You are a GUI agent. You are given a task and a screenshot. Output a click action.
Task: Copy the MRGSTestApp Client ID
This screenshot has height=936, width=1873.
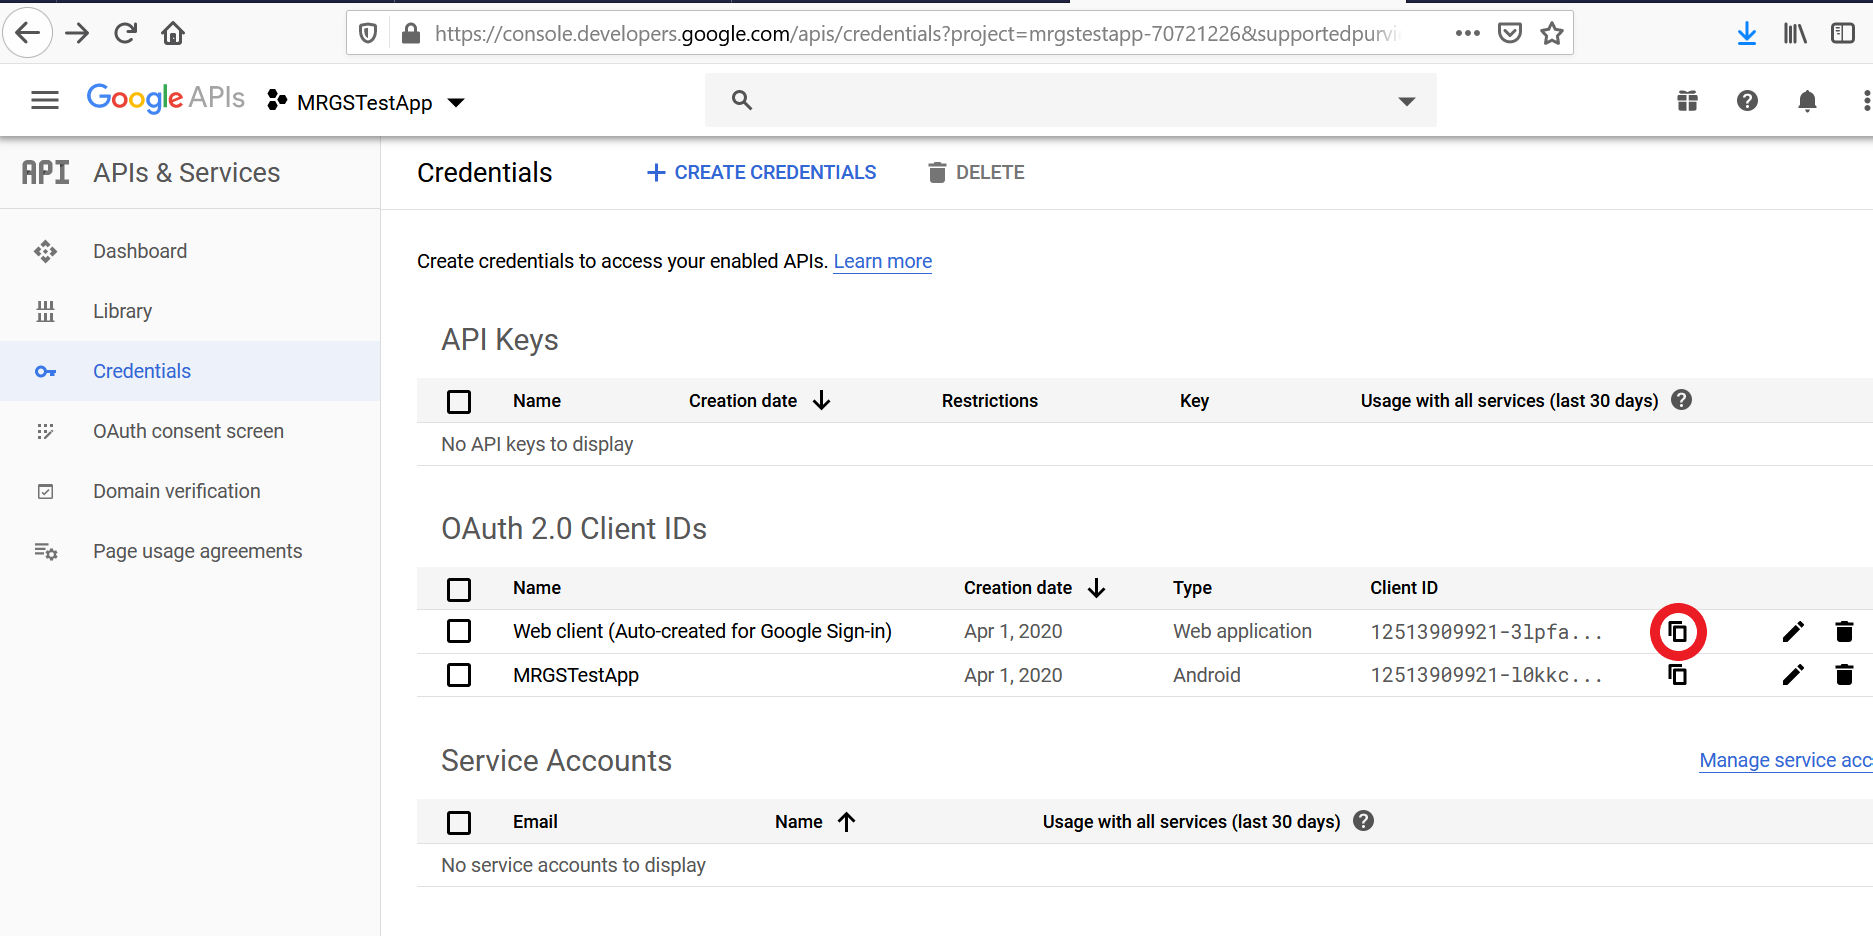point(1677,674)
